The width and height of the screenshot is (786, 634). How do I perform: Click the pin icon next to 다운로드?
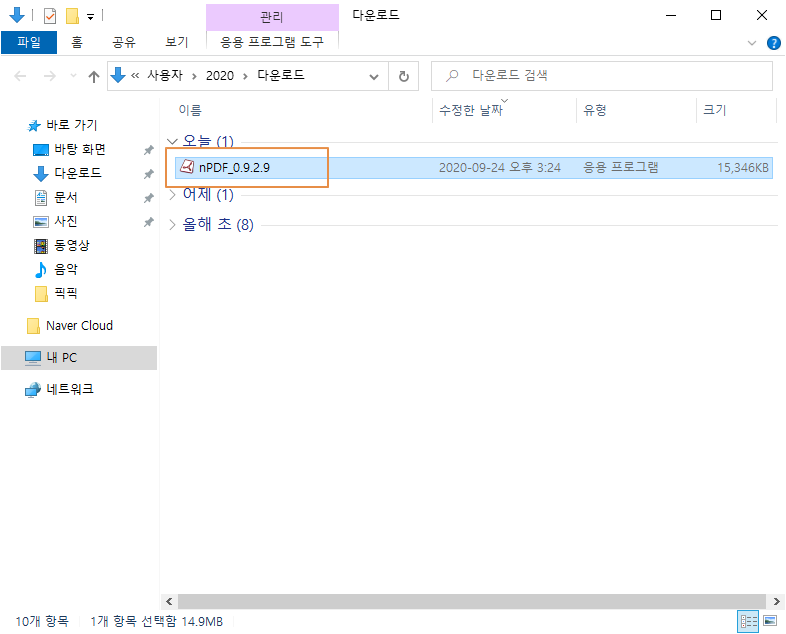(148, 174)
